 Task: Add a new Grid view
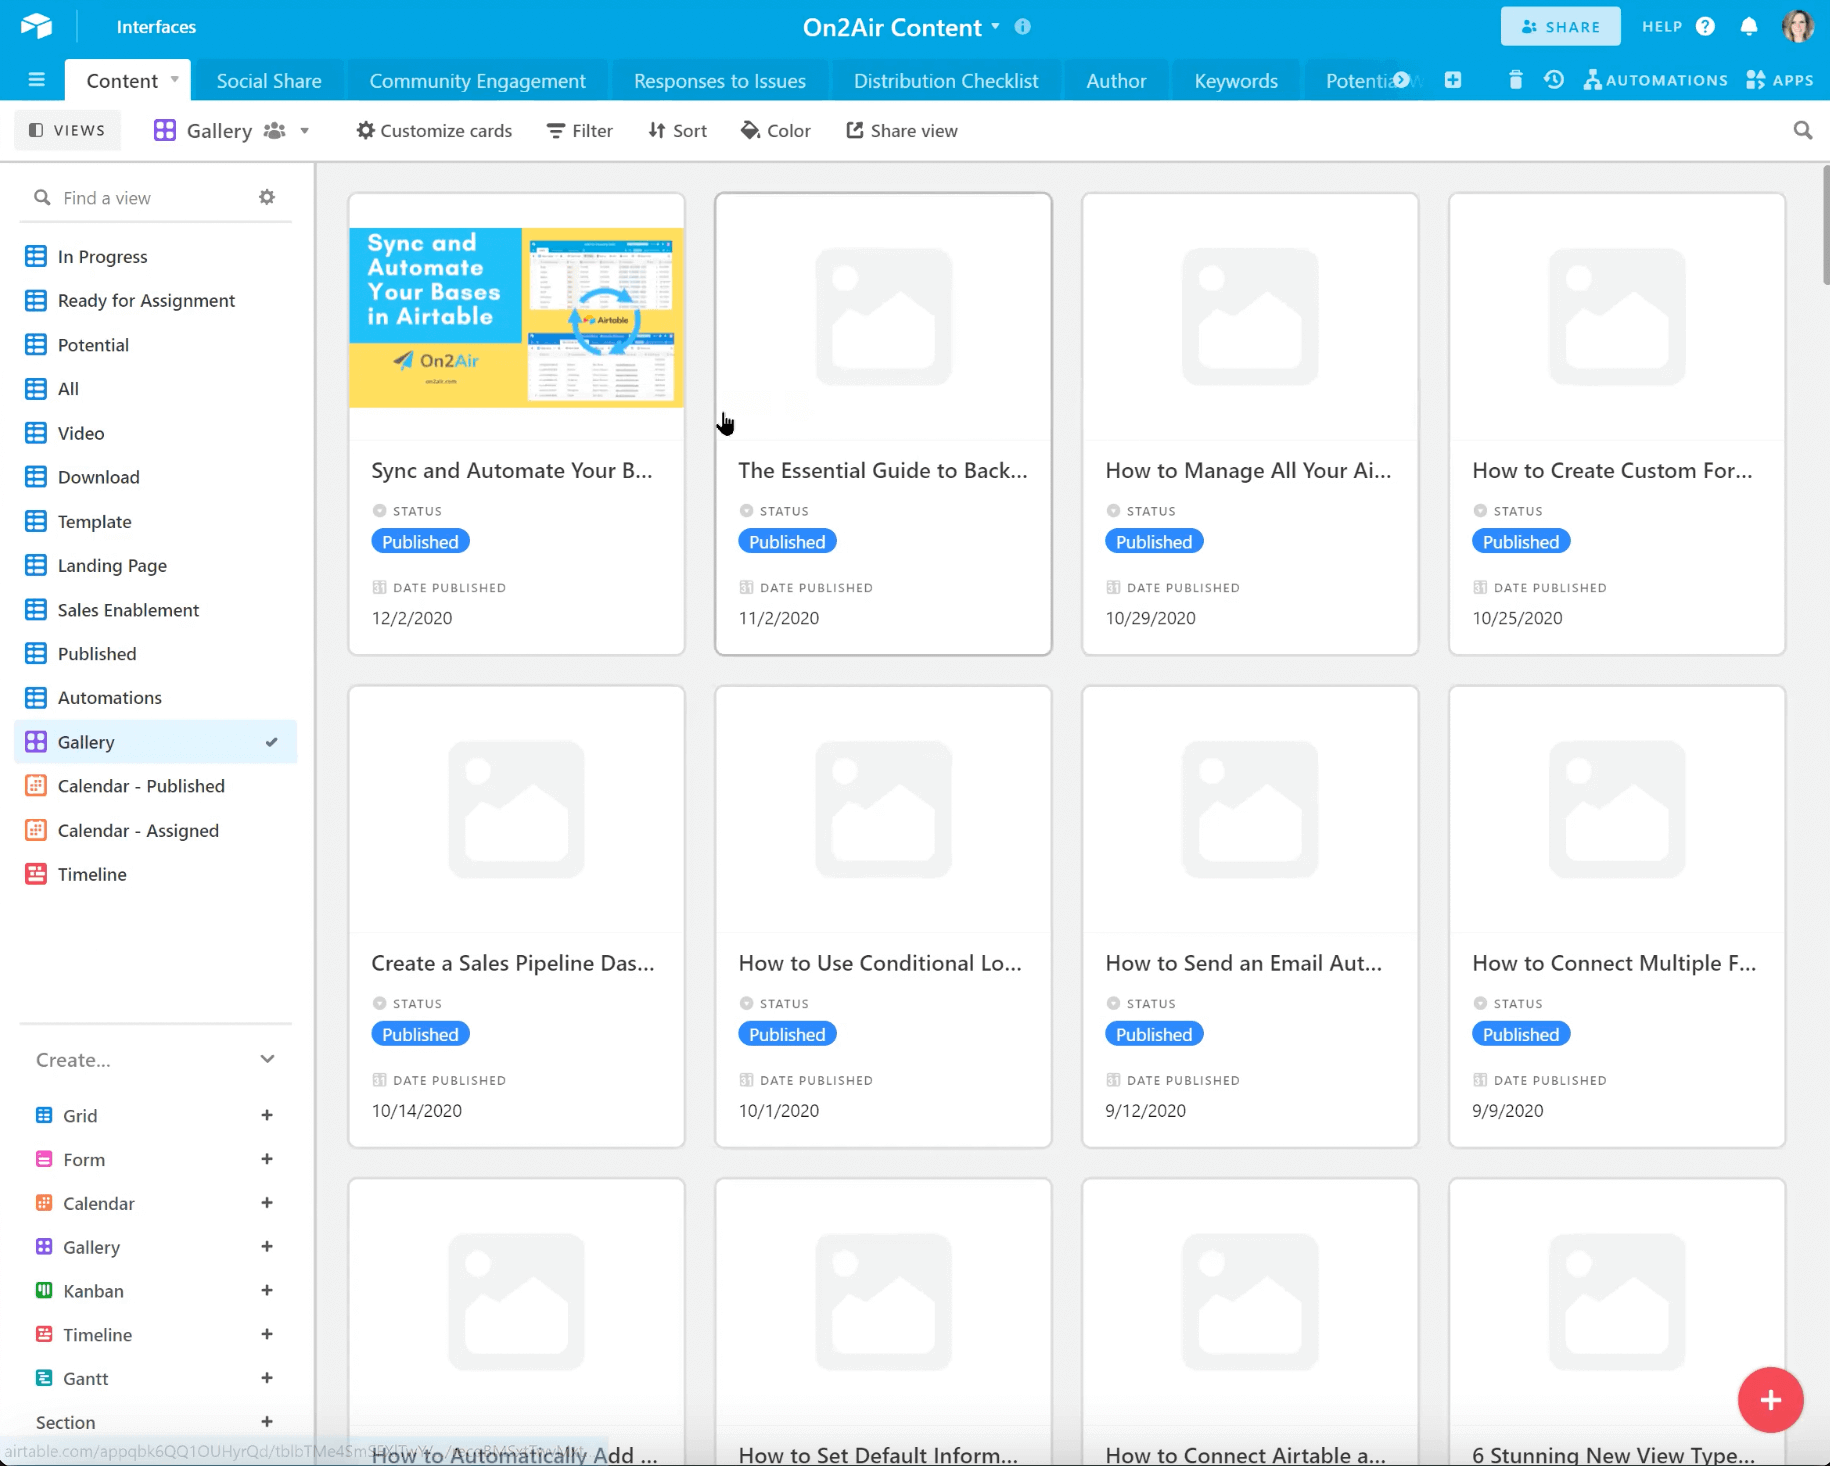pyautogui.click(x=267, y=1115)
